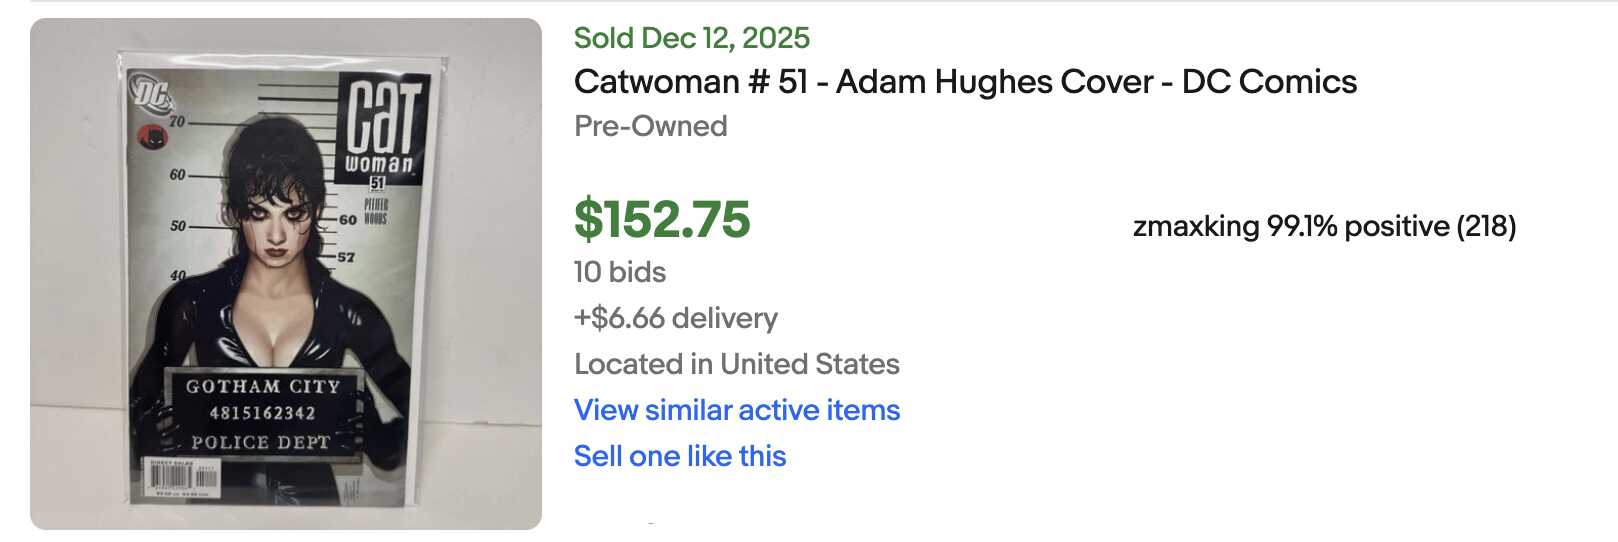Click the height mark 70 on cover
This screenshot has width=1618, height=542.
(x=177, y=122)
